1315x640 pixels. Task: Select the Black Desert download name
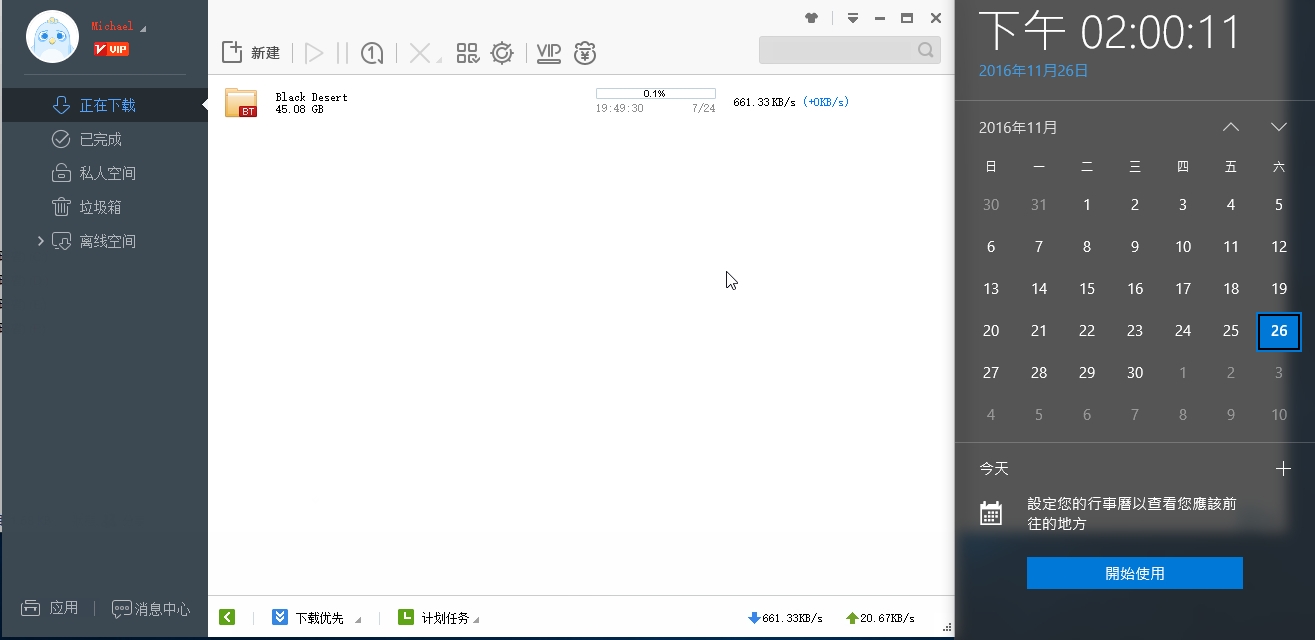click(x=311, y=97)
